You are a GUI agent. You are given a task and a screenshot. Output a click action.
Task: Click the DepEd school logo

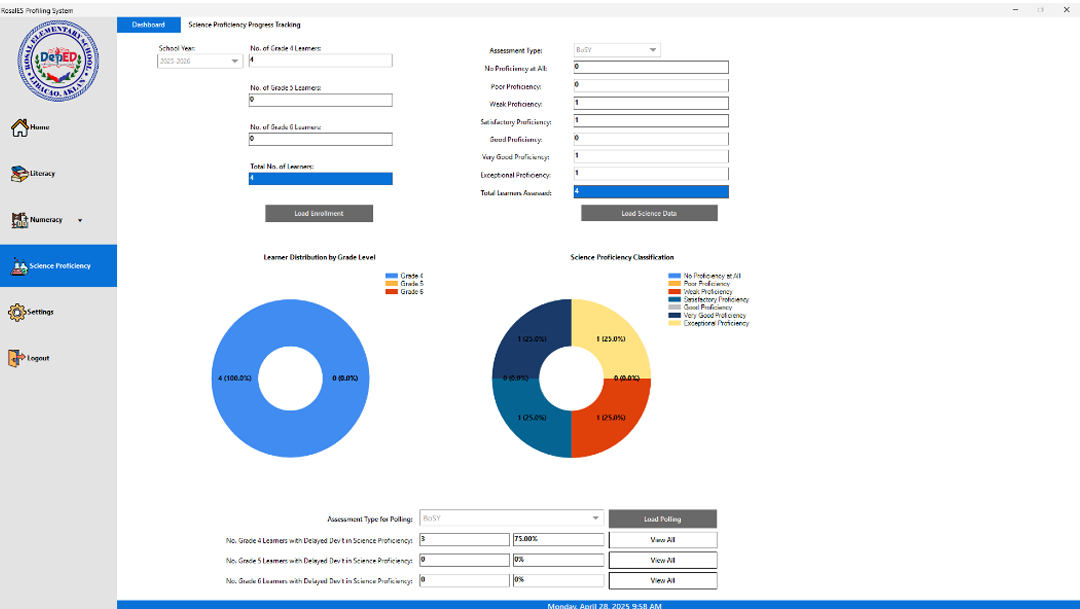pyautogui.click(x=58, y=60)
